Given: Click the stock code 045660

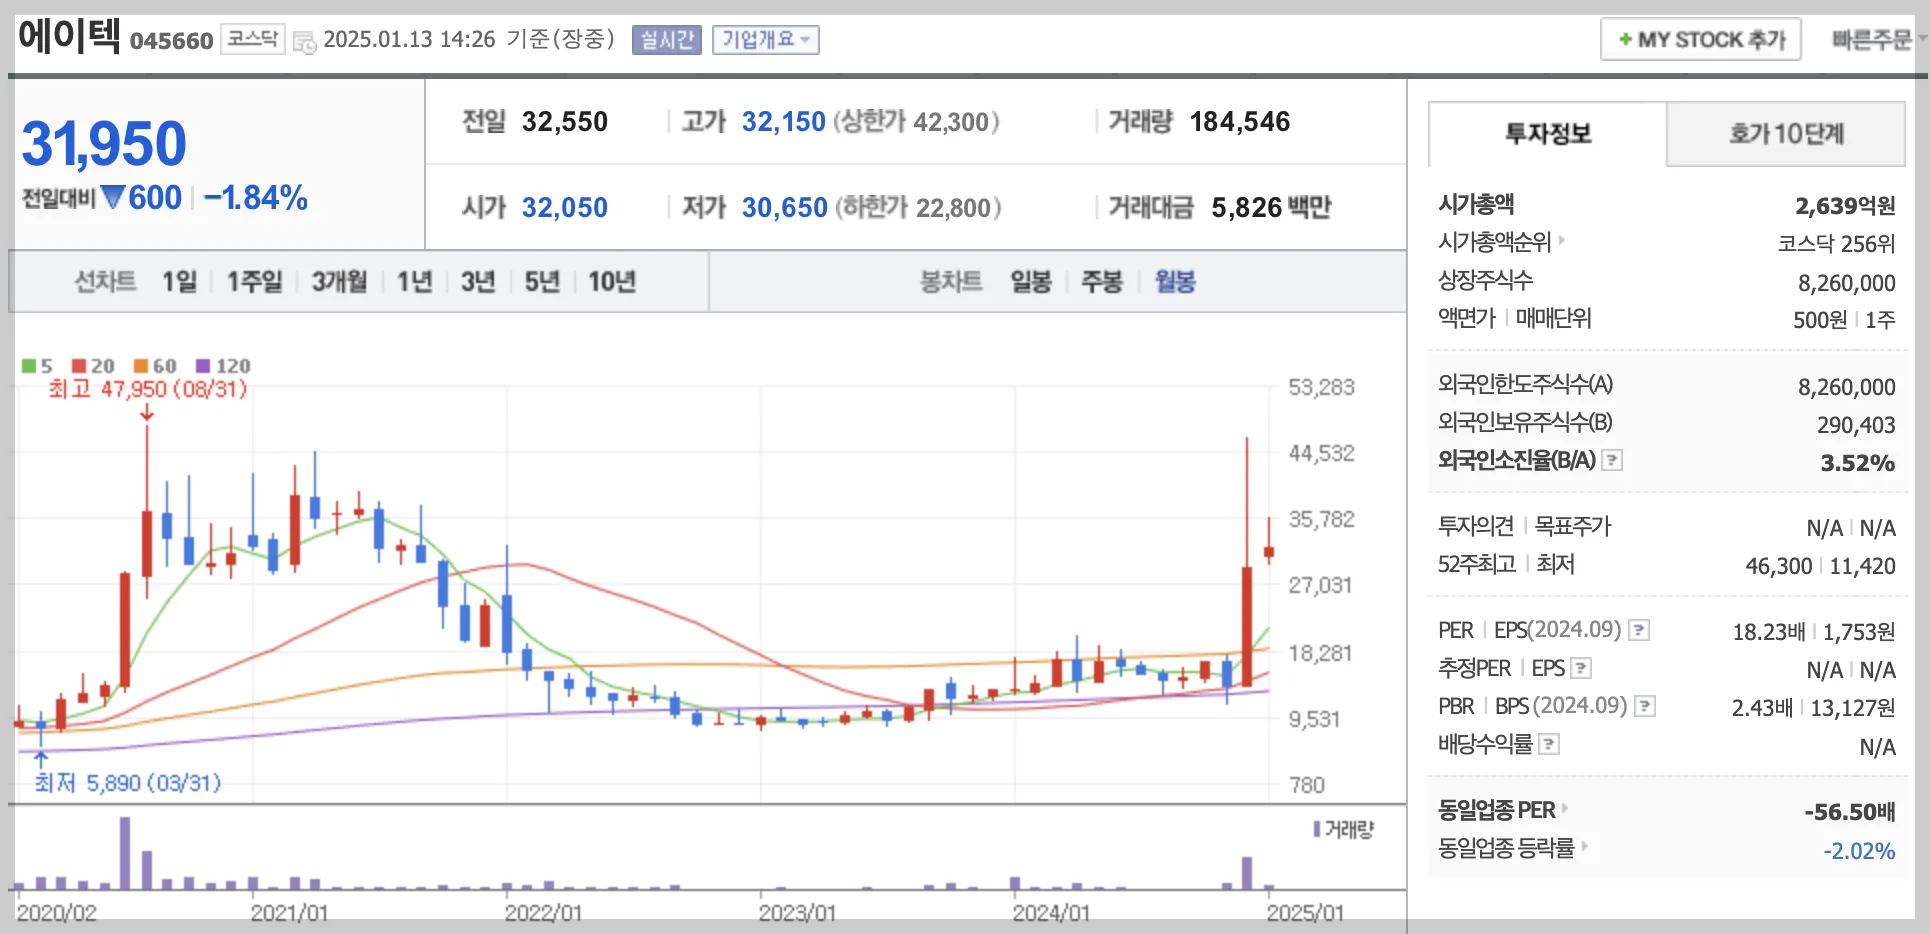Looking at the screenshot, I should (172, 41).
